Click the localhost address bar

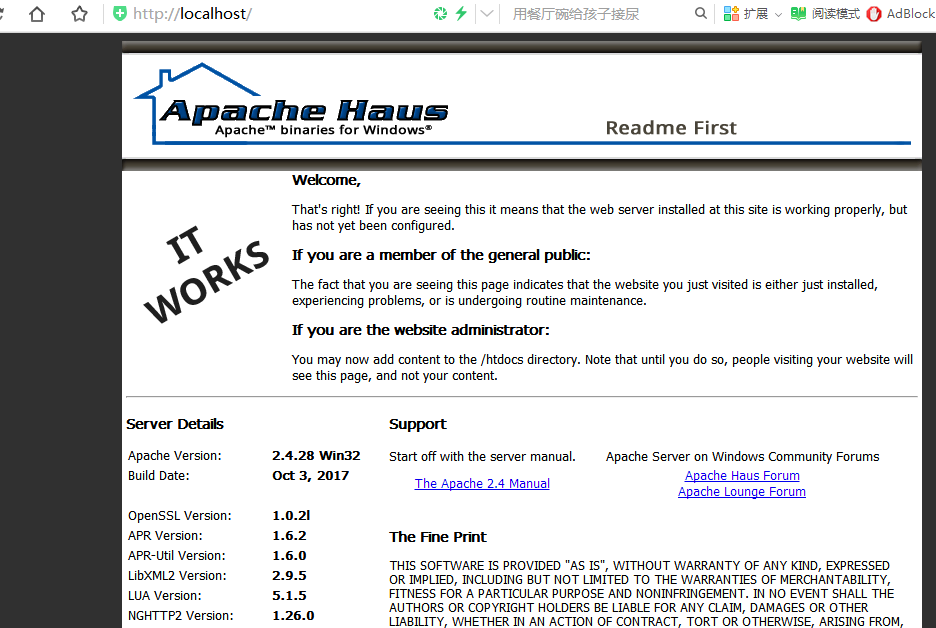[192, 14]
